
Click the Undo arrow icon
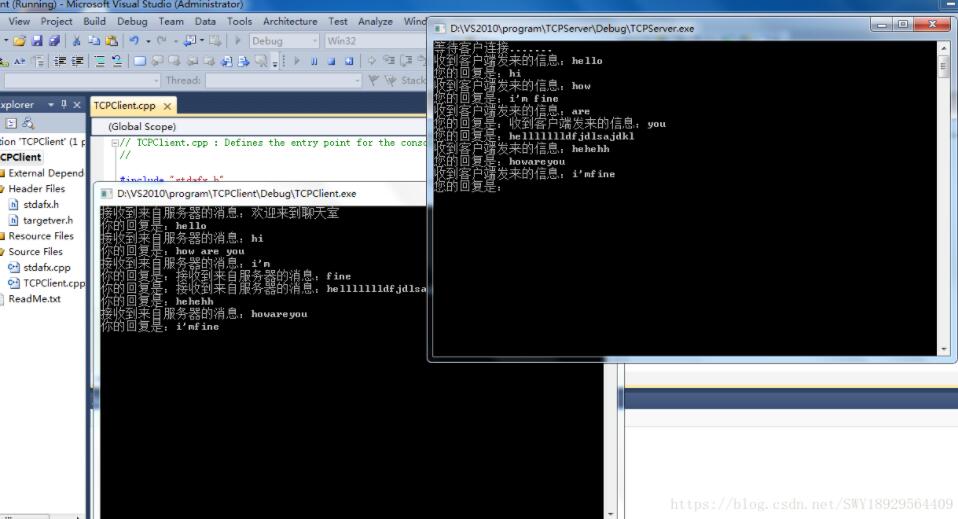pyautogui.click(x=134, y=41)
